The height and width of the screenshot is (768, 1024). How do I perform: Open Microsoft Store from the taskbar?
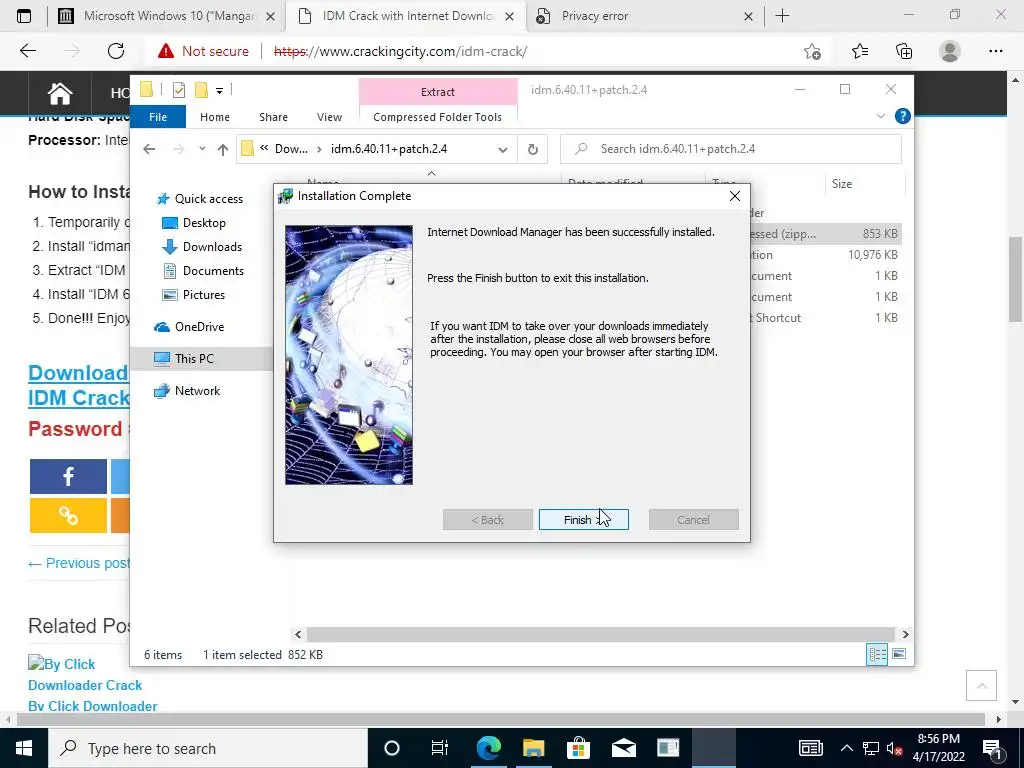tap(578, 748)
